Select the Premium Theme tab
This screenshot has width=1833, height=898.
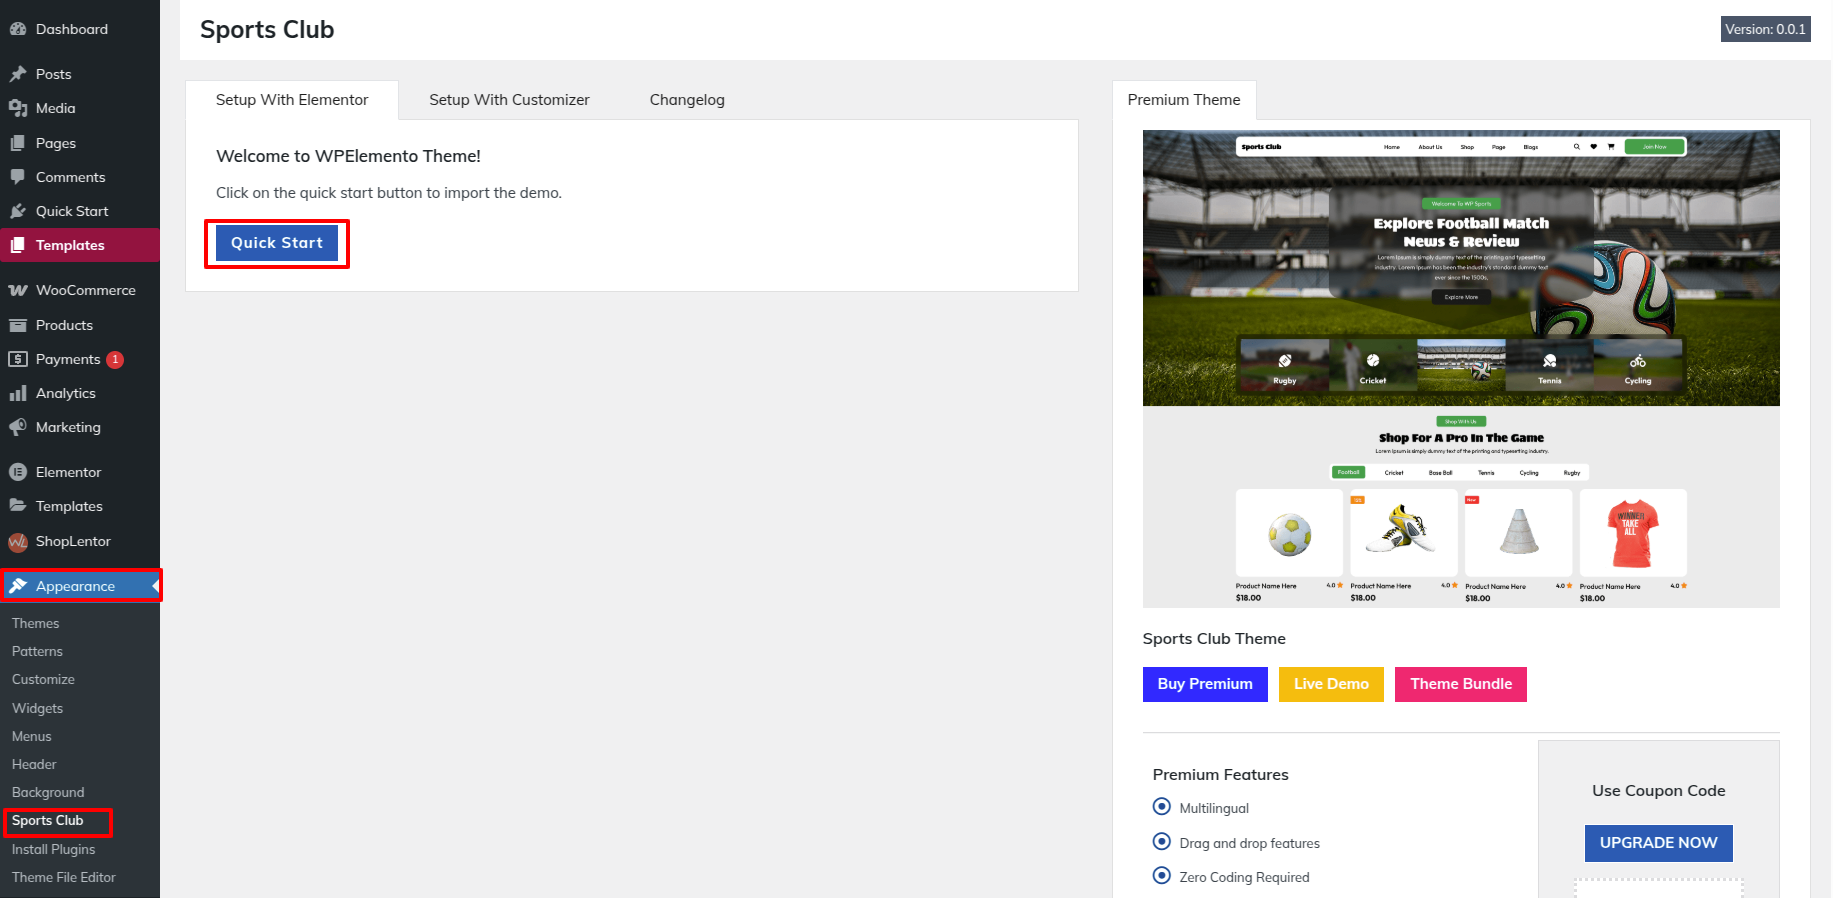(x=1184, y=100)
